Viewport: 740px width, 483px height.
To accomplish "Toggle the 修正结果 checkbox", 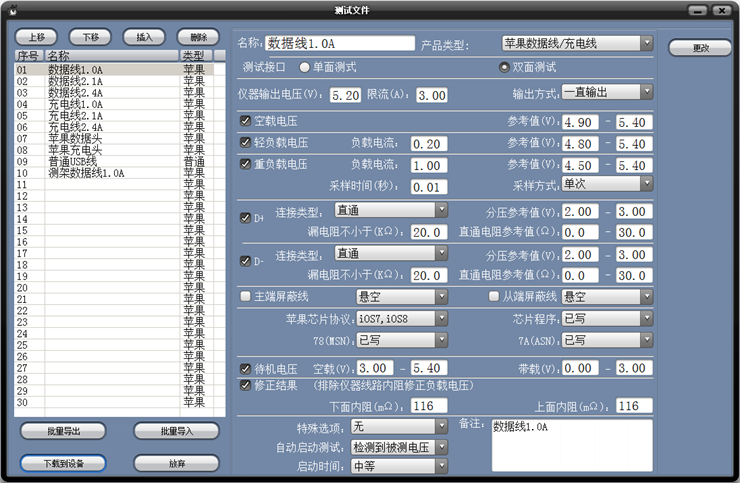I will [x=246, y=384].
